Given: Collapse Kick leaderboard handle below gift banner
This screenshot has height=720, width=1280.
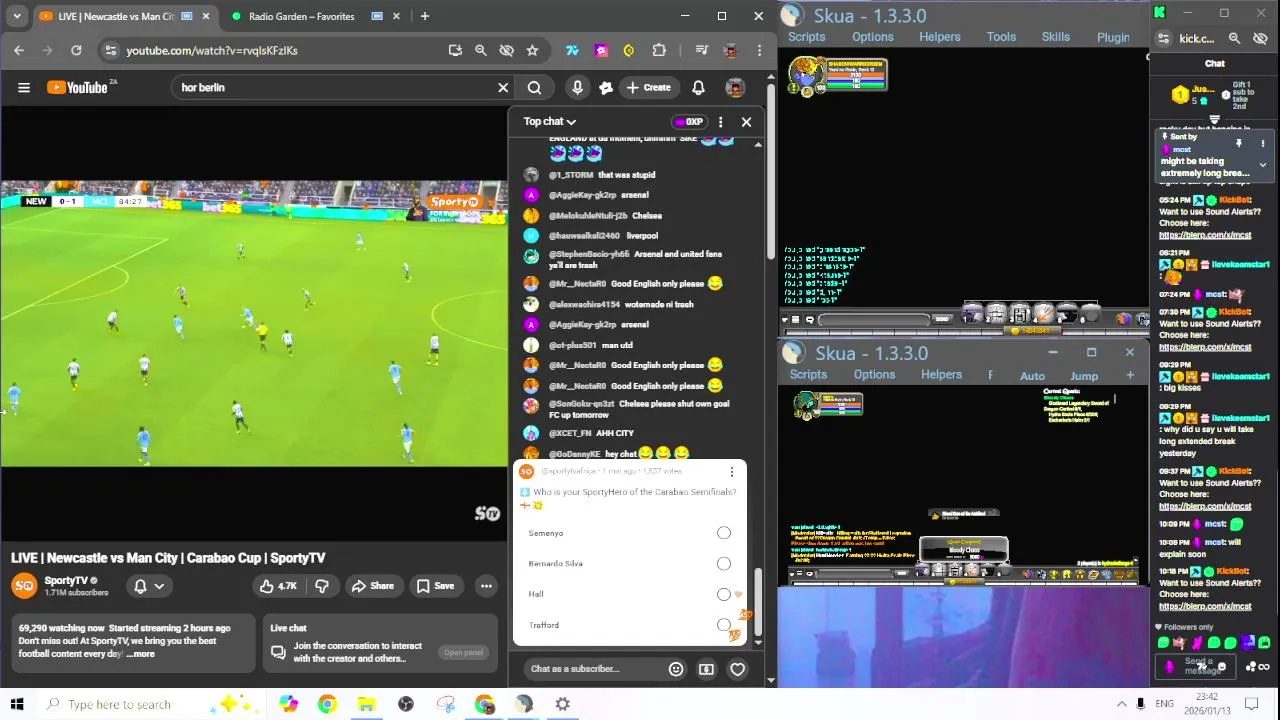Looking at the screenshot, I should click(x=1215, y=120).
